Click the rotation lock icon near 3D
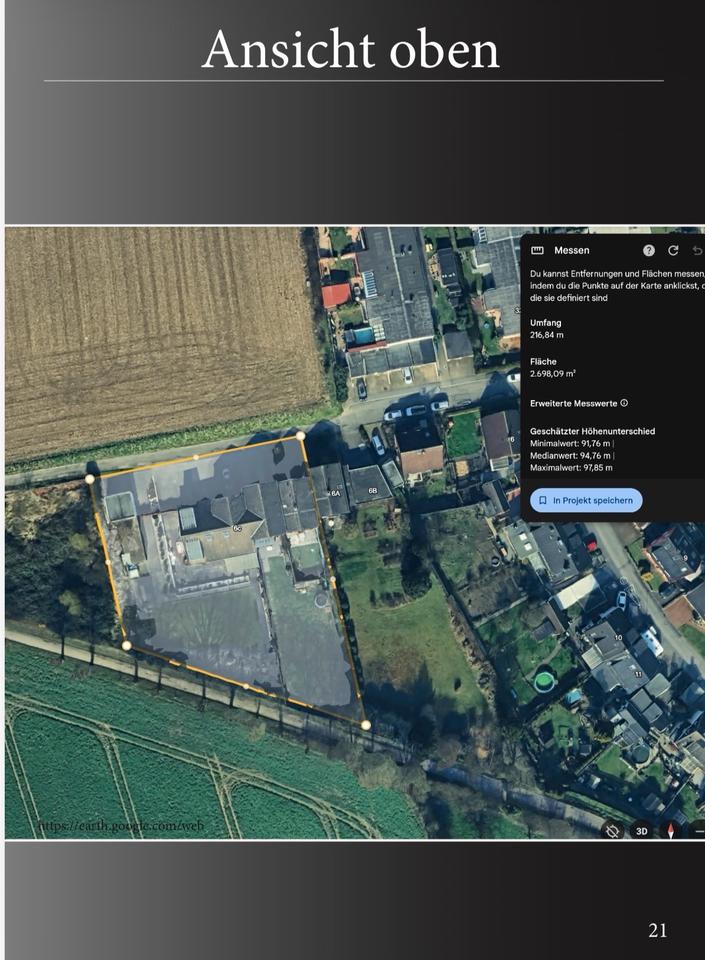 pos(612,830)
